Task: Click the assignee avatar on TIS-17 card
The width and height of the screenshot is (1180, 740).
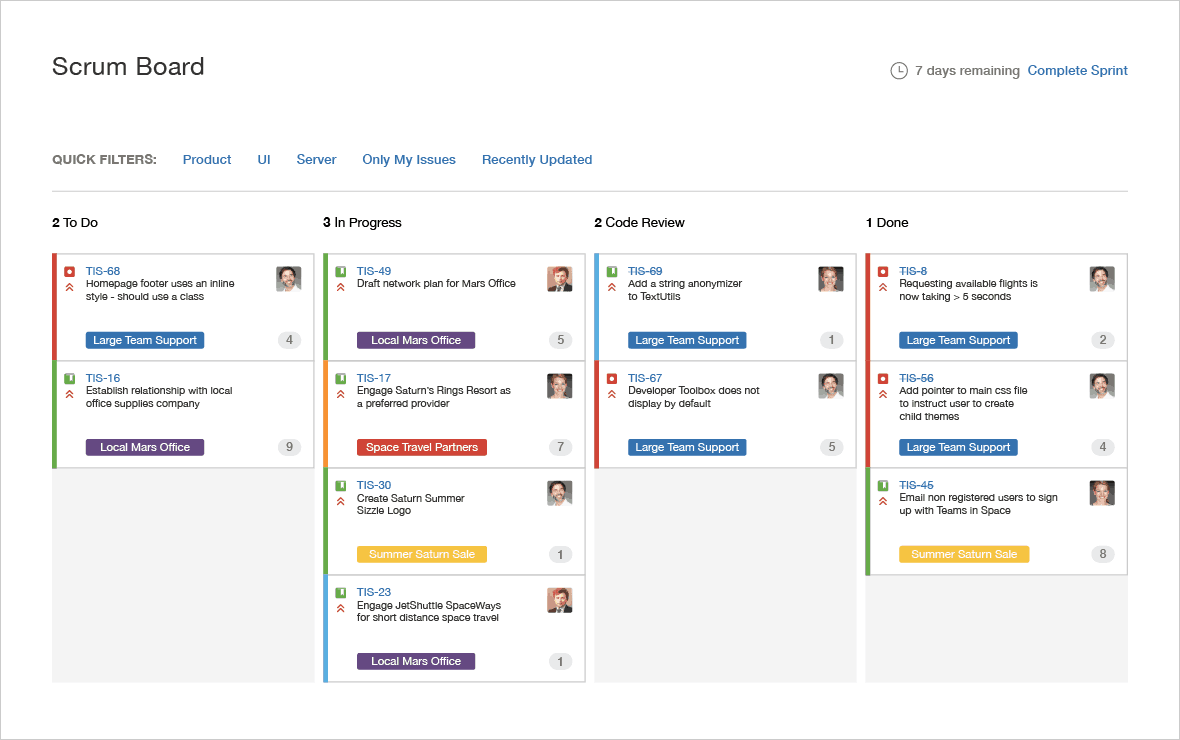Action: point(559,386)
